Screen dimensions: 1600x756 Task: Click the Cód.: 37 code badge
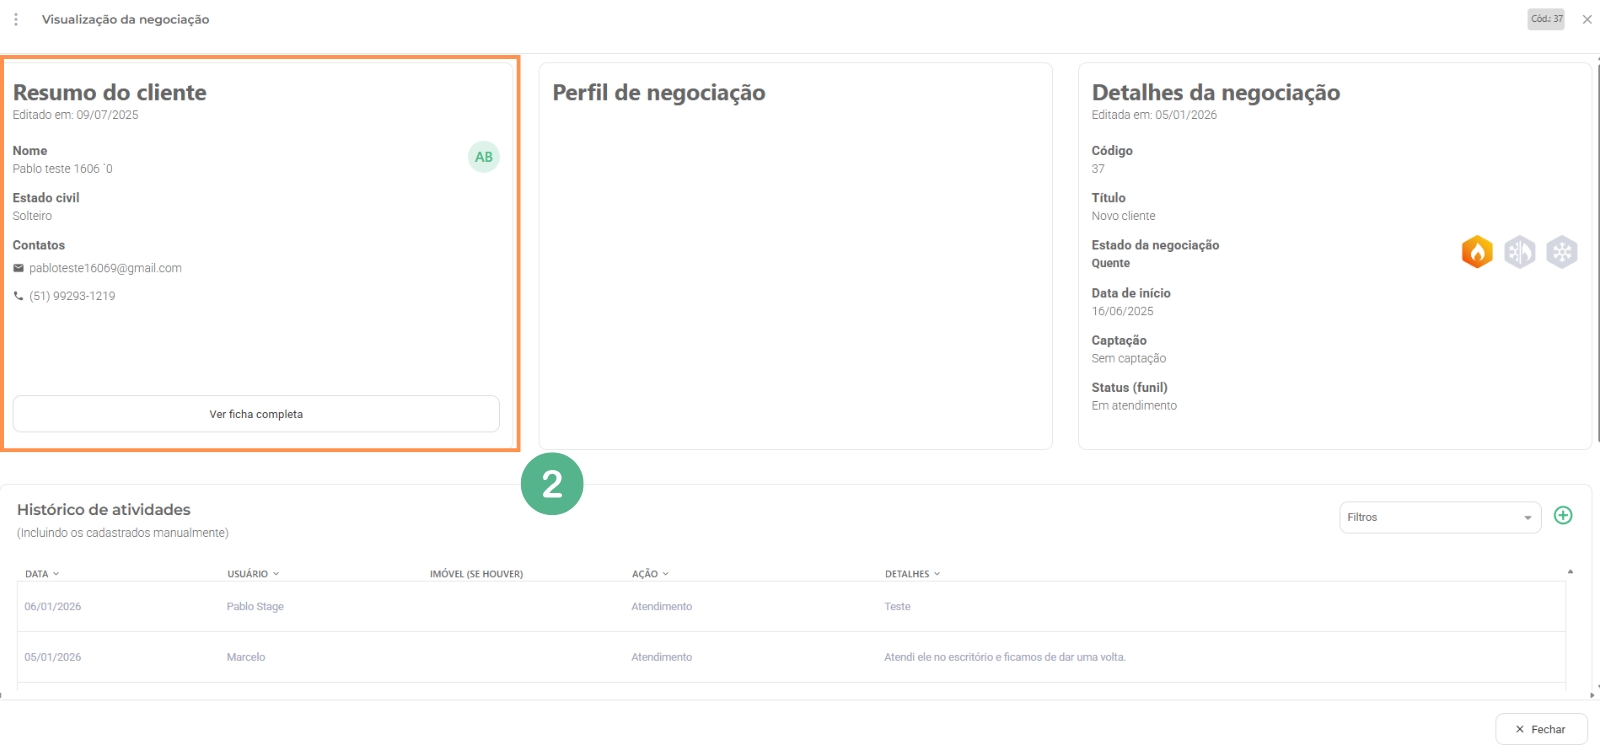point(1545,19)
